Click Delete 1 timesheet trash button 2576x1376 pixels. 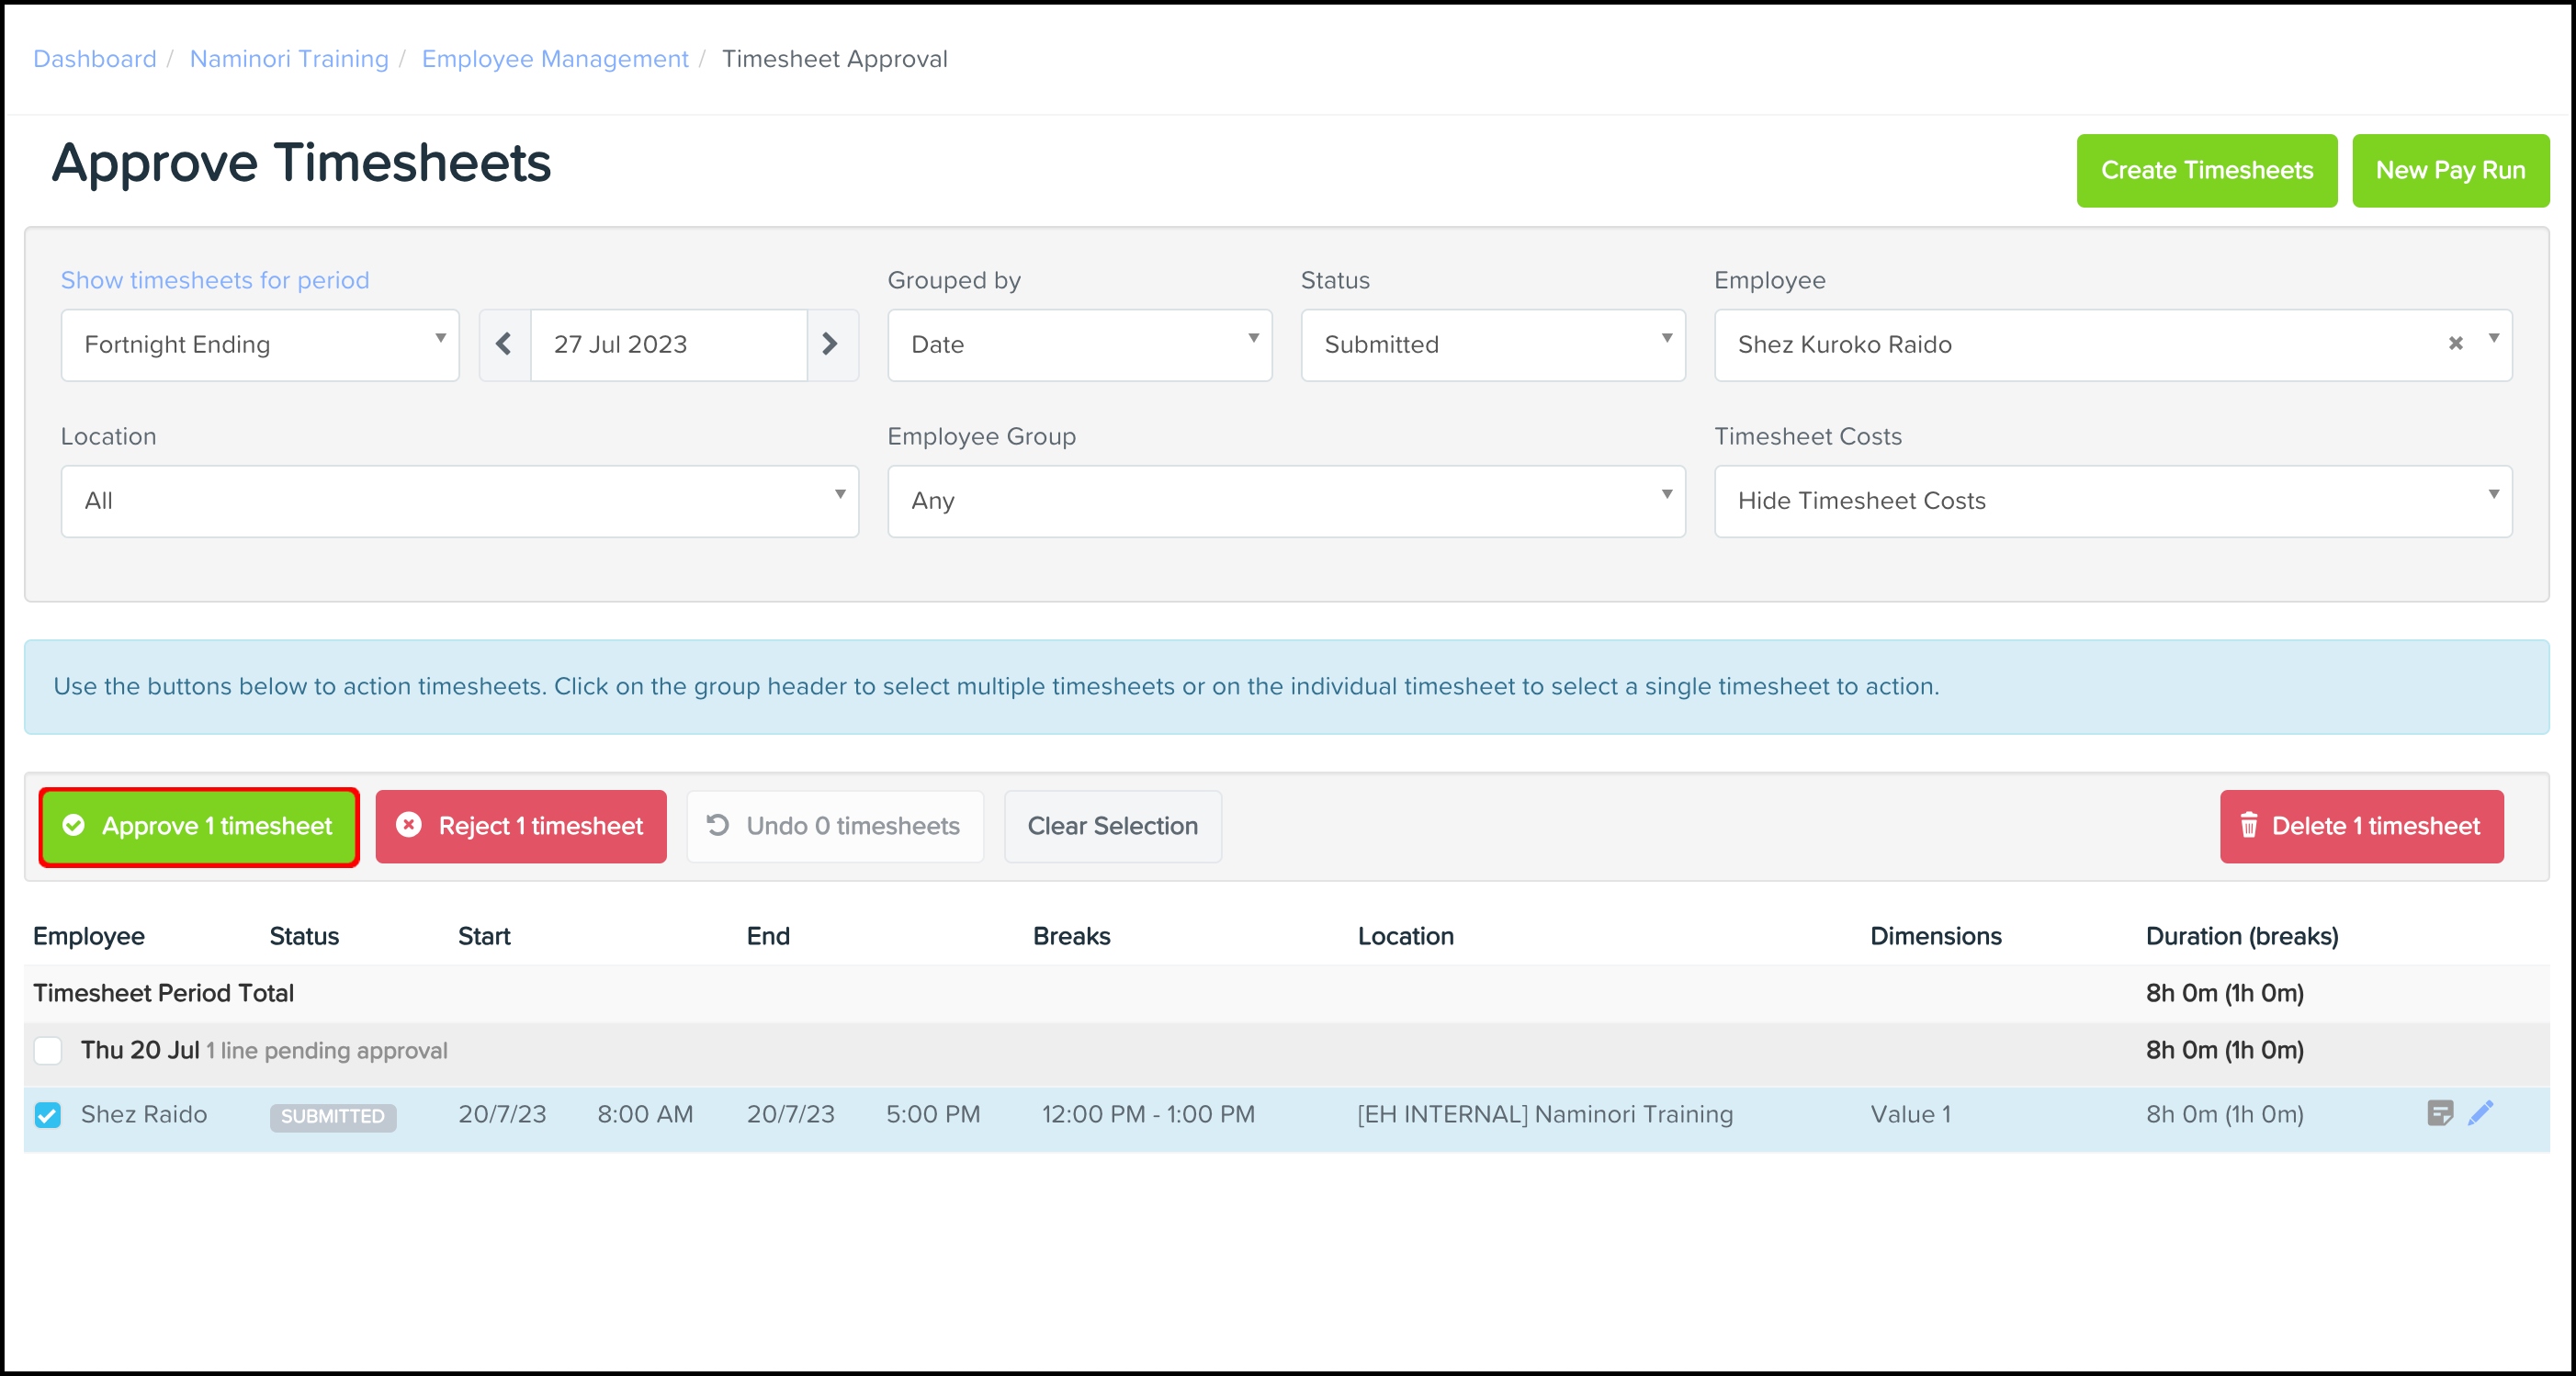(x=2361, y=826)
